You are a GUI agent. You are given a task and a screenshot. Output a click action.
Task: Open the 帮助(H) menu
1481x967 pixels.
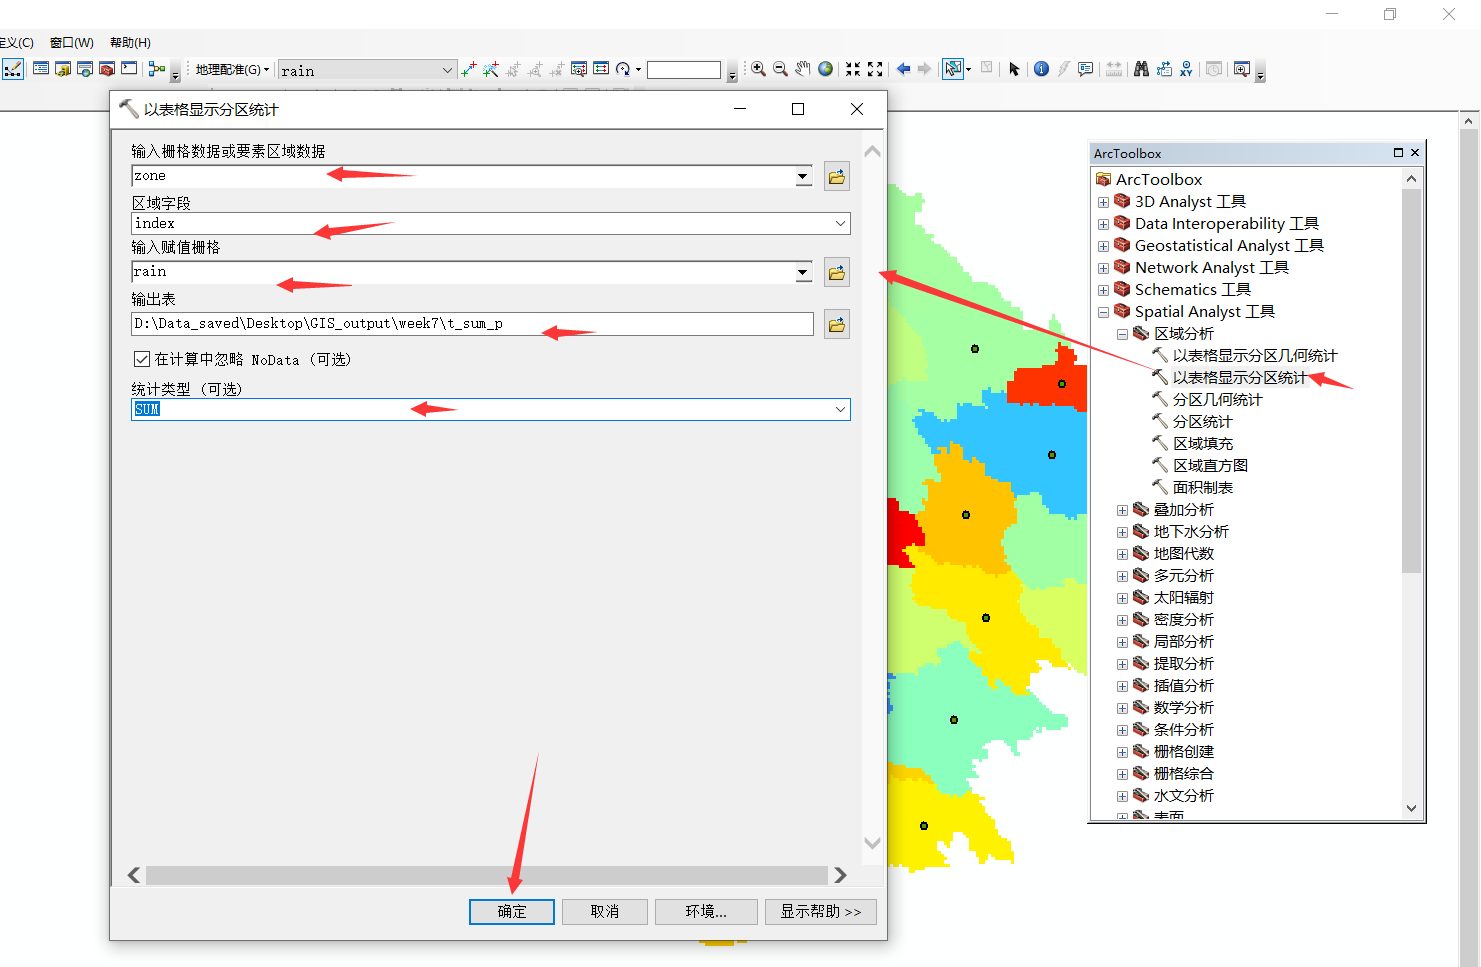coord(130,43)
